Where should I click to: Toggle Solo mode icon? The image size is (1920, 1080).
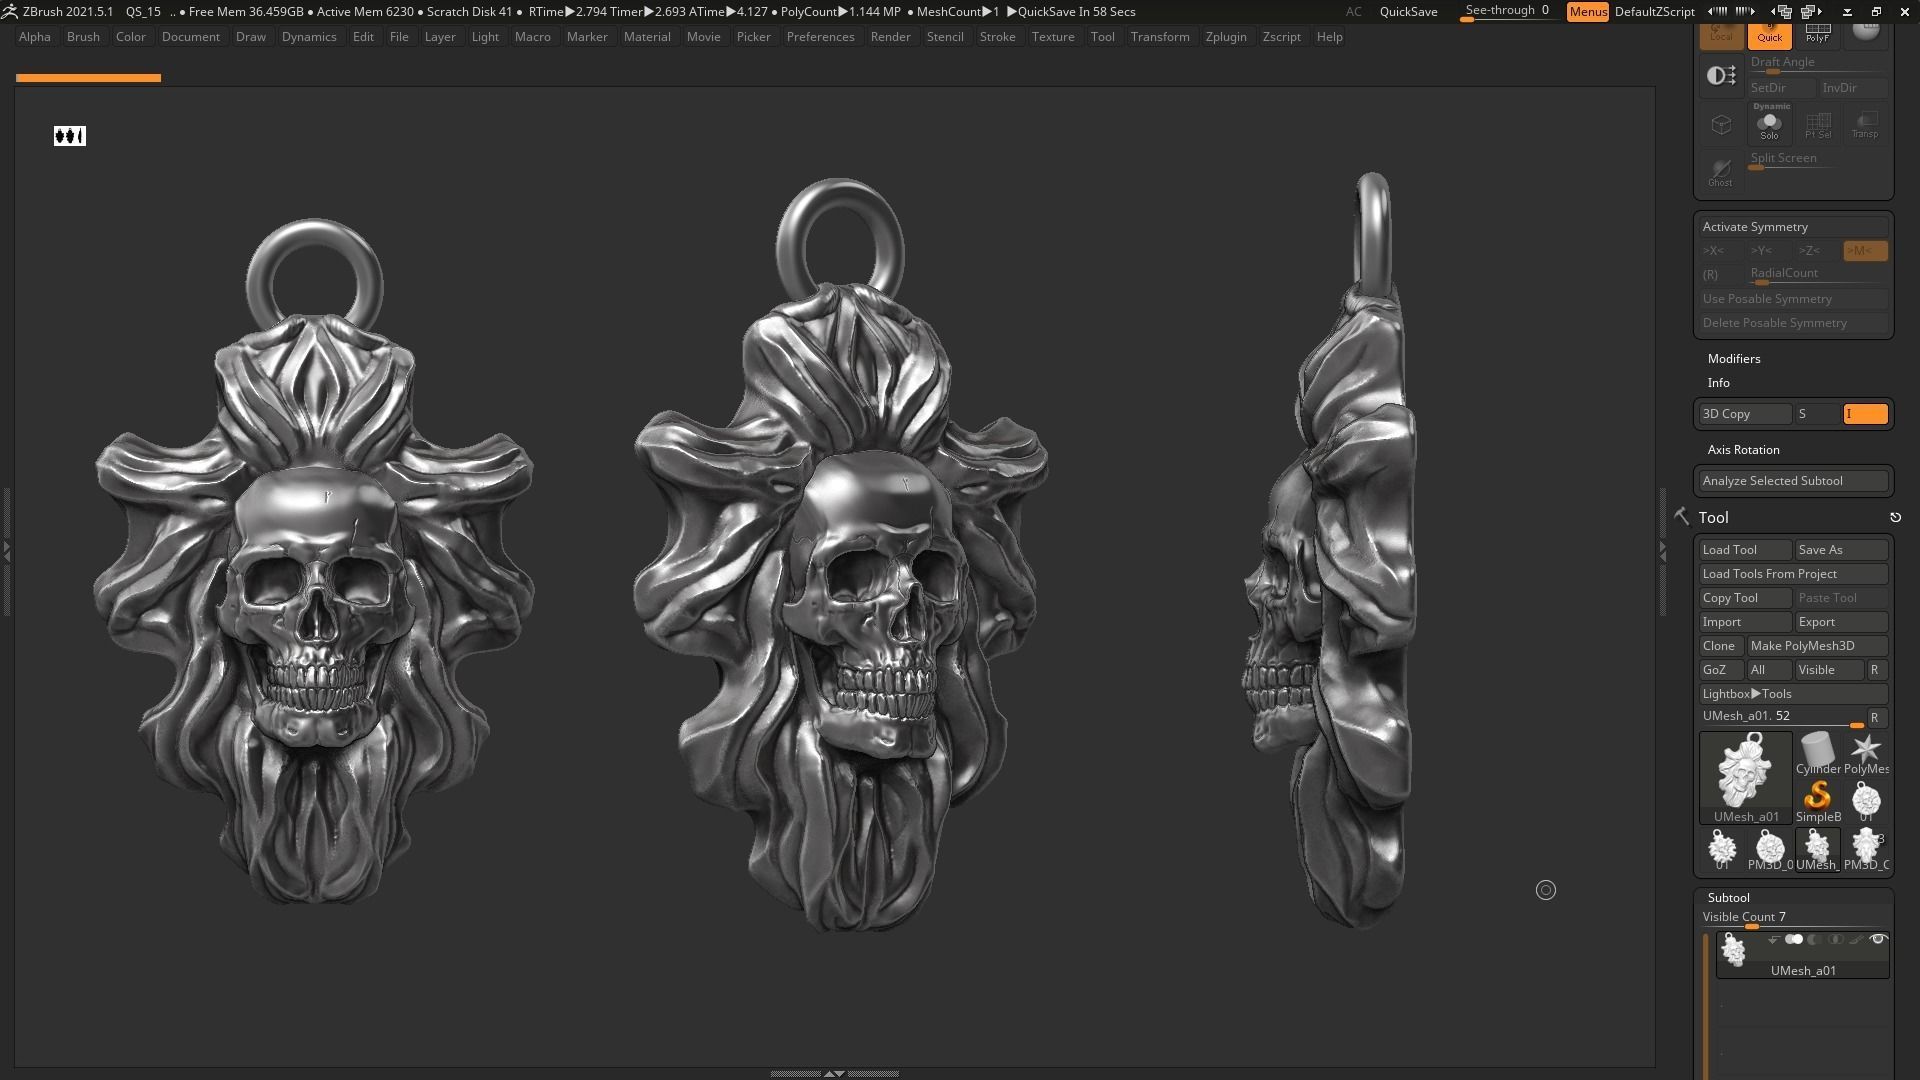(x=1769, y=124)
